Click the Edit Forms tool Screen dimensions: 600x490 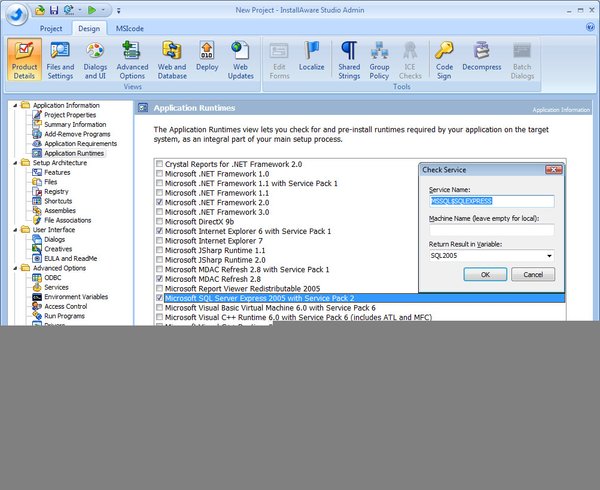click(279, 60)
